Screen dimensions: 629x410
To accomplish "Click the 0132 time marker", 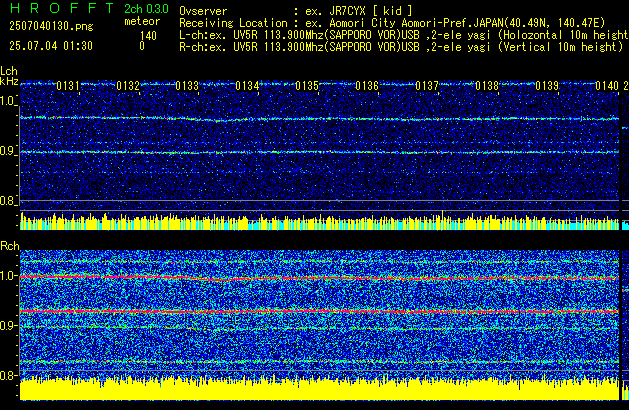I will tap(128, 86).
